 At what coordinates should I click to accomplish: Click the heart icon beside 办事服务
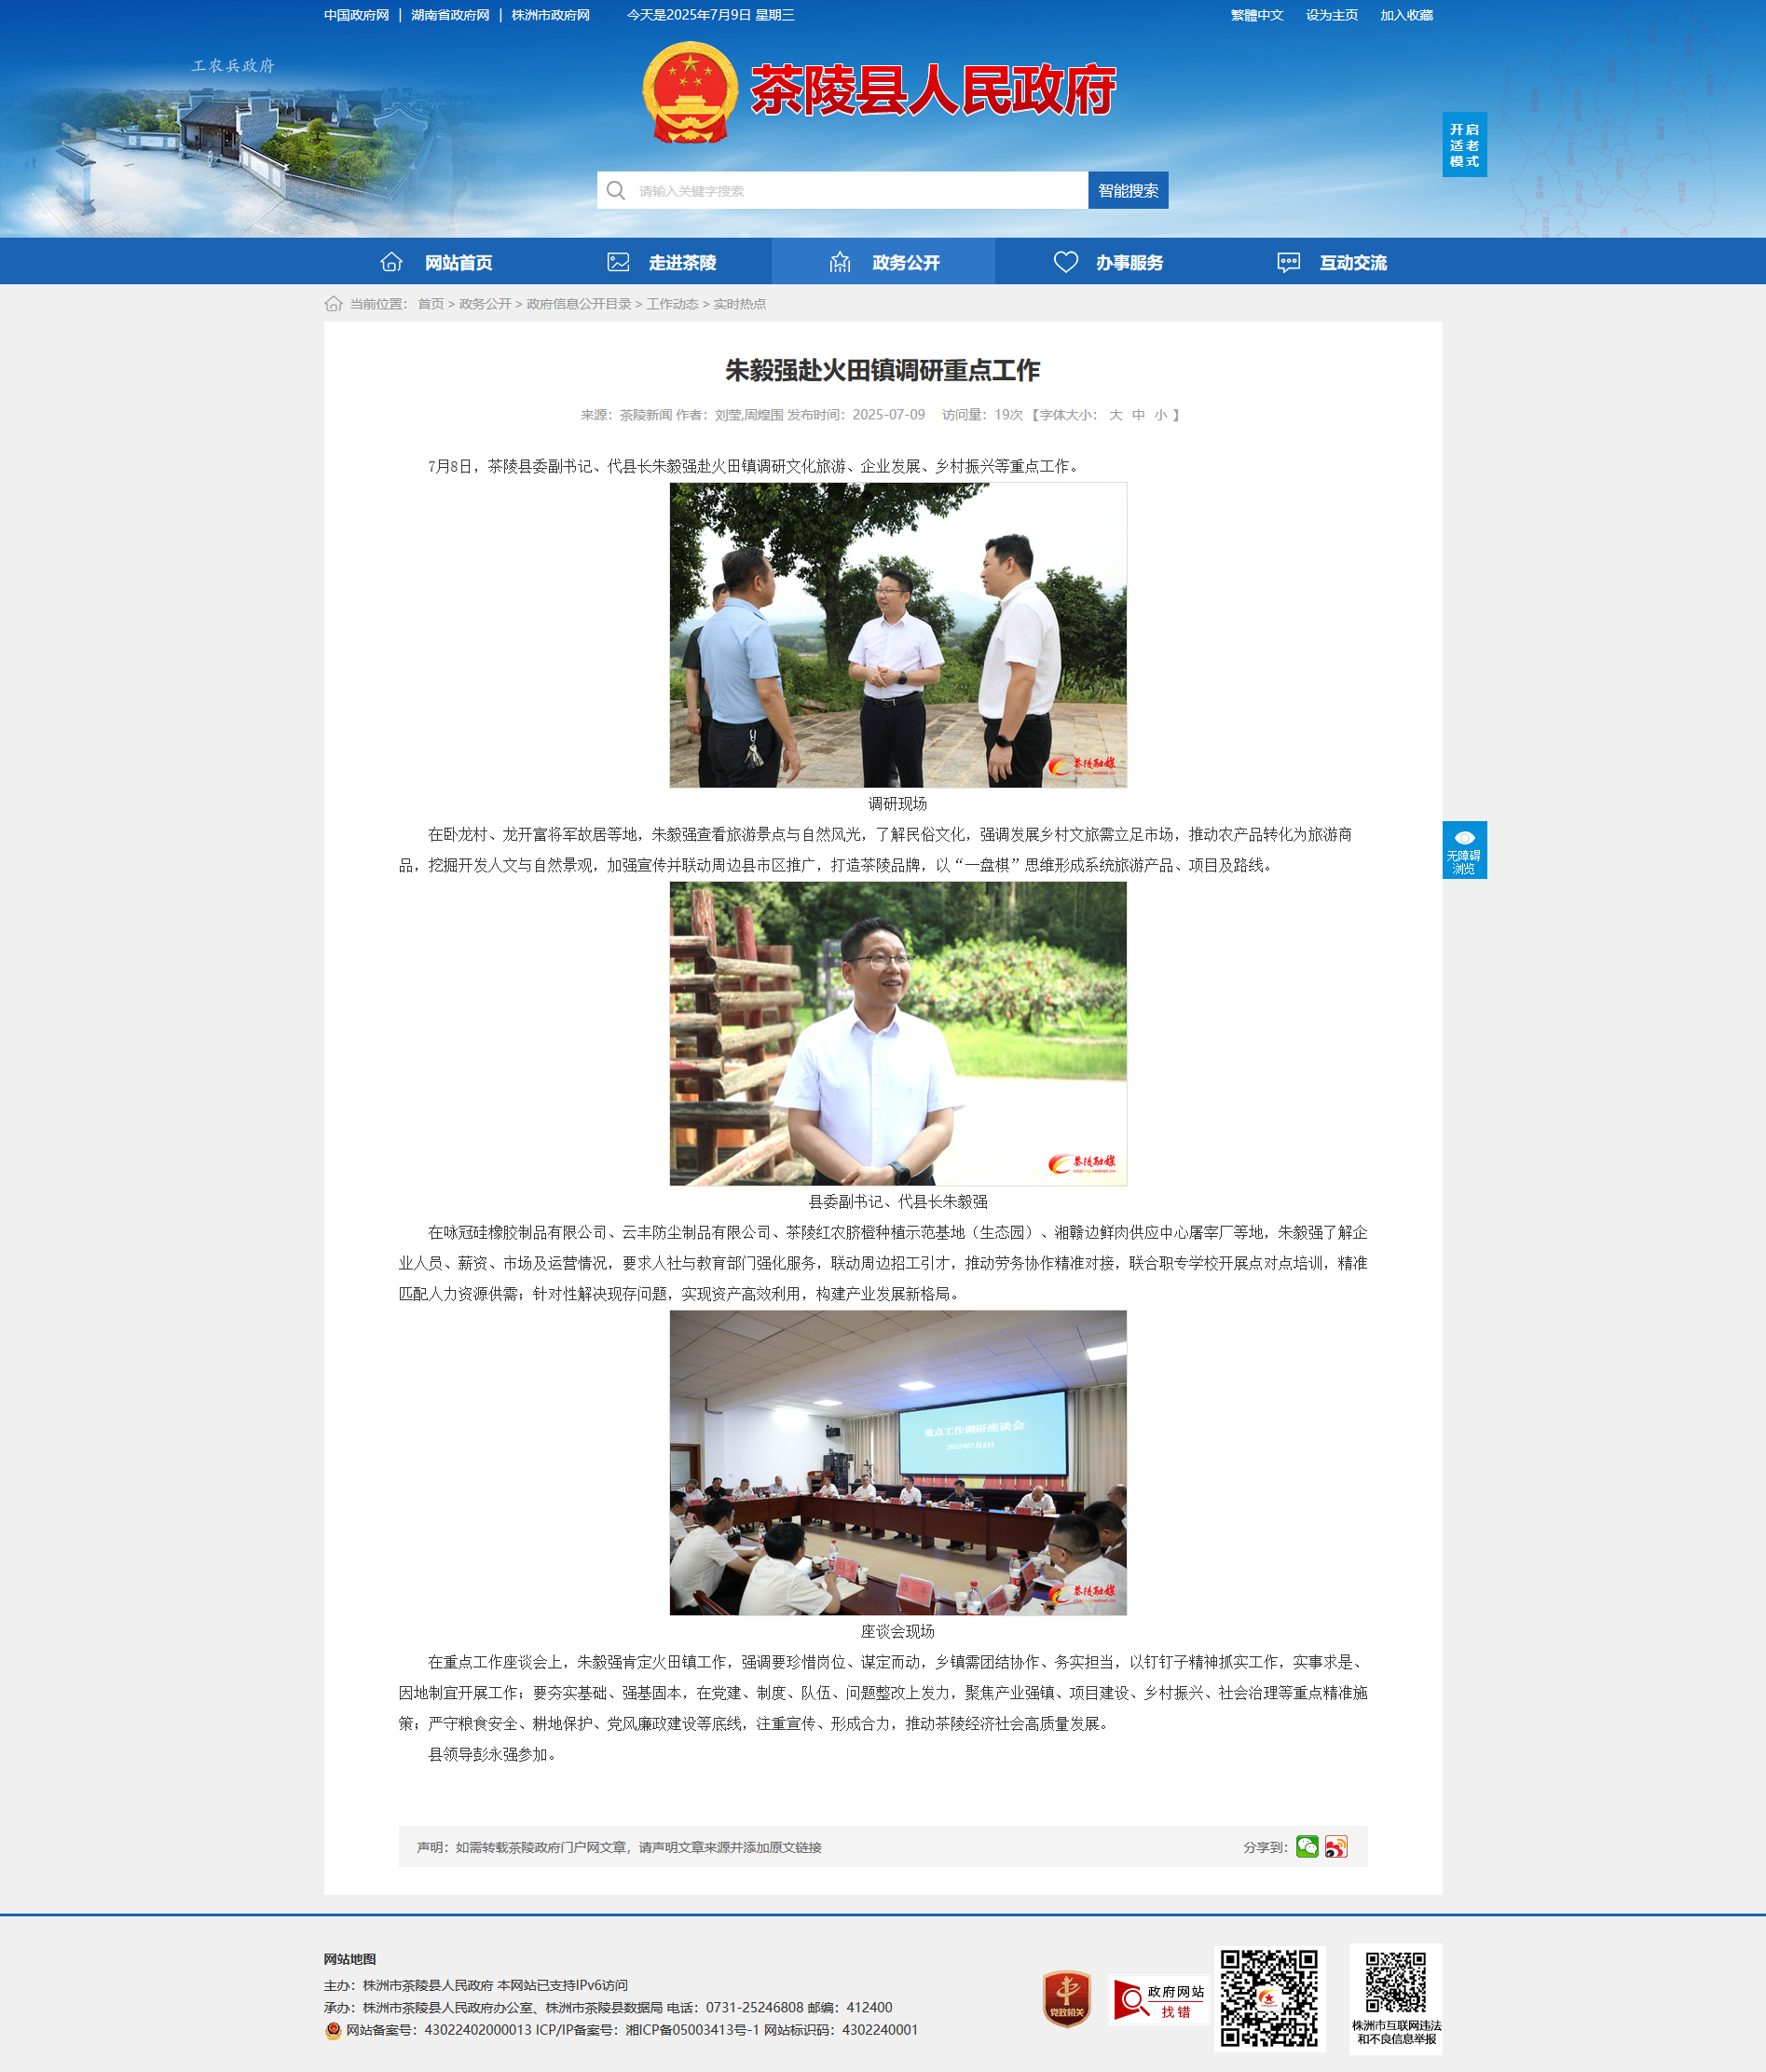pos(1066,262)
